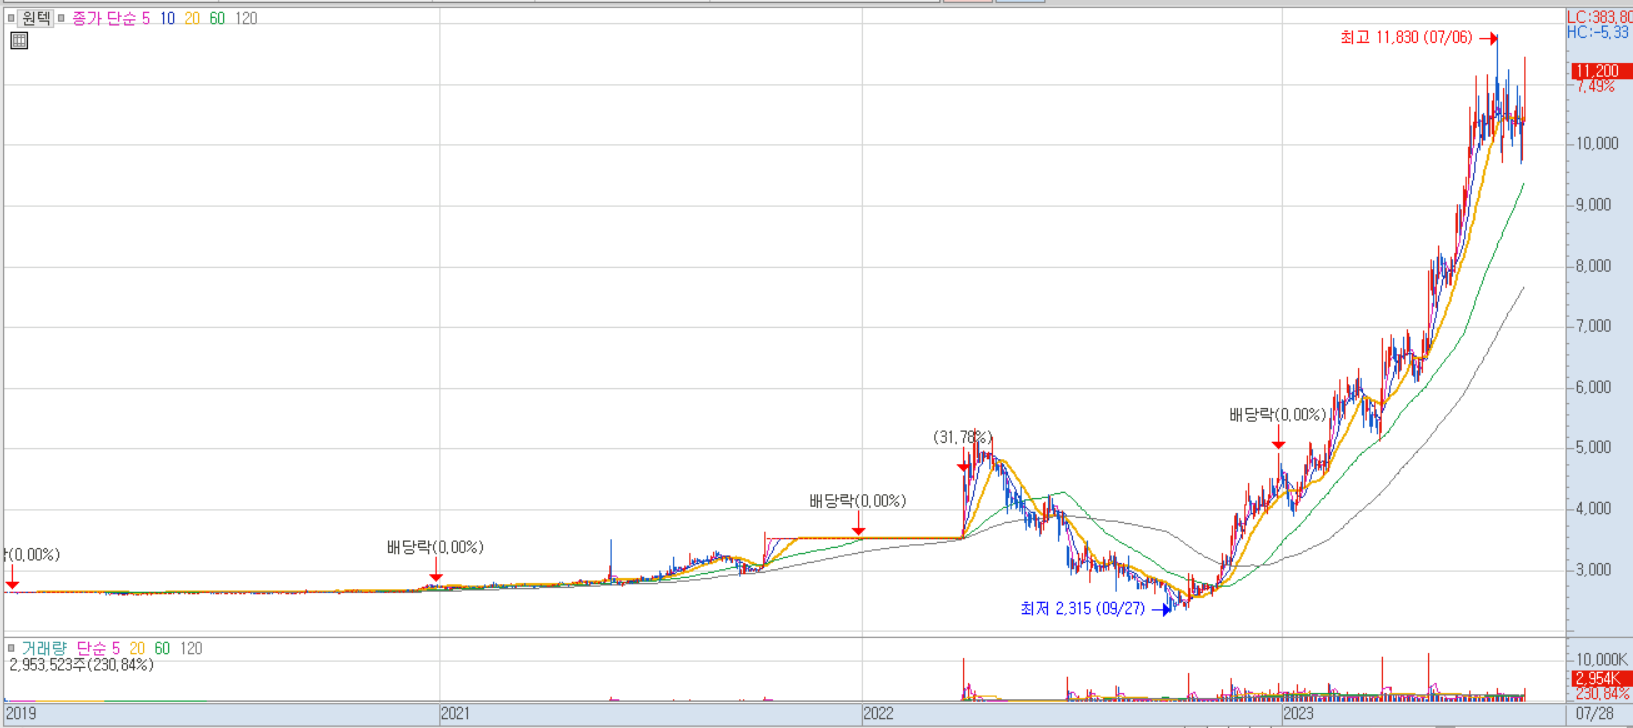Click the HC:-5,33 readout
This screenshot has height=728, width=1633.
tap(1599, 33)
